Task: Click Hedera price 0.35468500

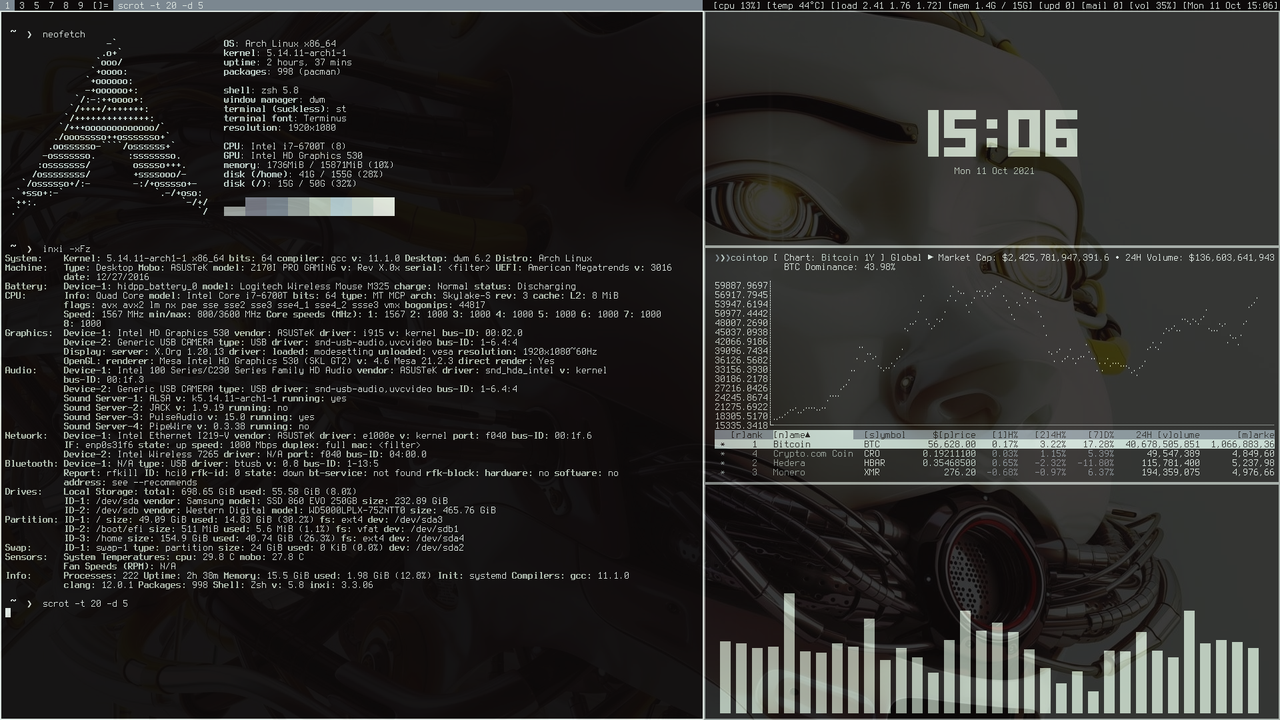Action: [x=949, y=463]
